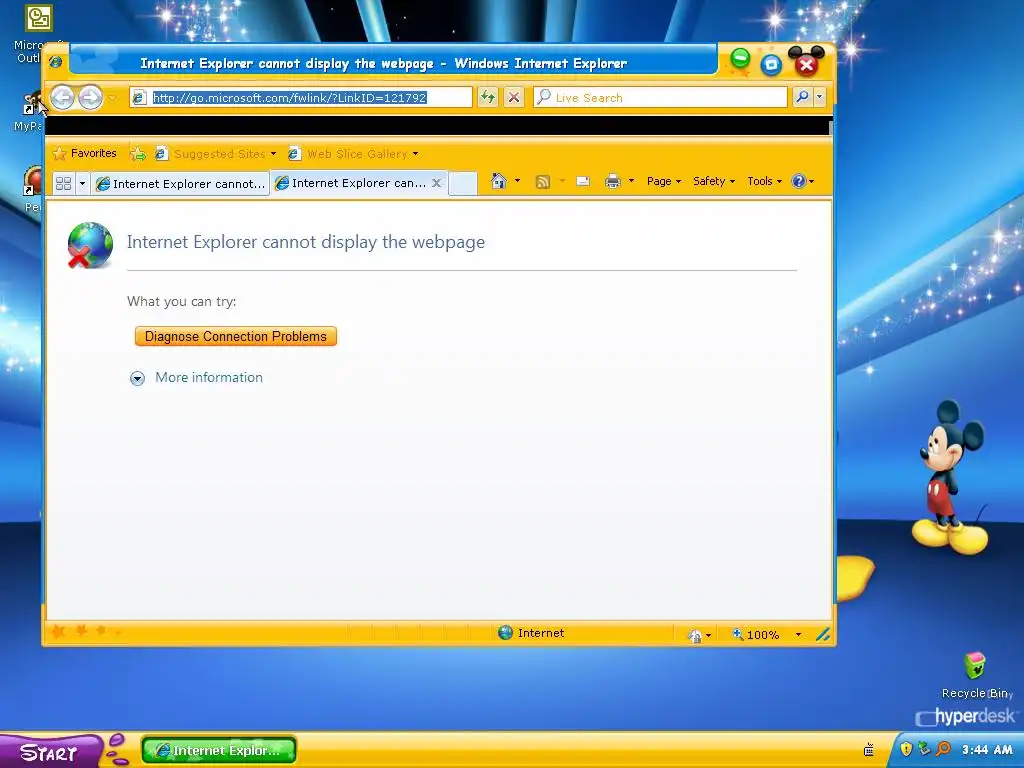
Task: Open the Protected Mode status icon dropdown
Action: click(699, 635)
